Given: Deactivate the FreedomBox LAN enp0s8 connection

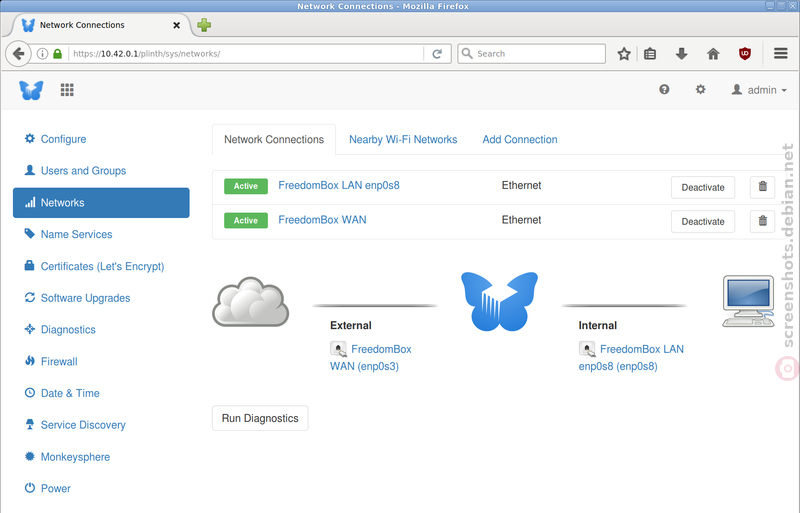Looking at the screenshot, I should point(703,187).
